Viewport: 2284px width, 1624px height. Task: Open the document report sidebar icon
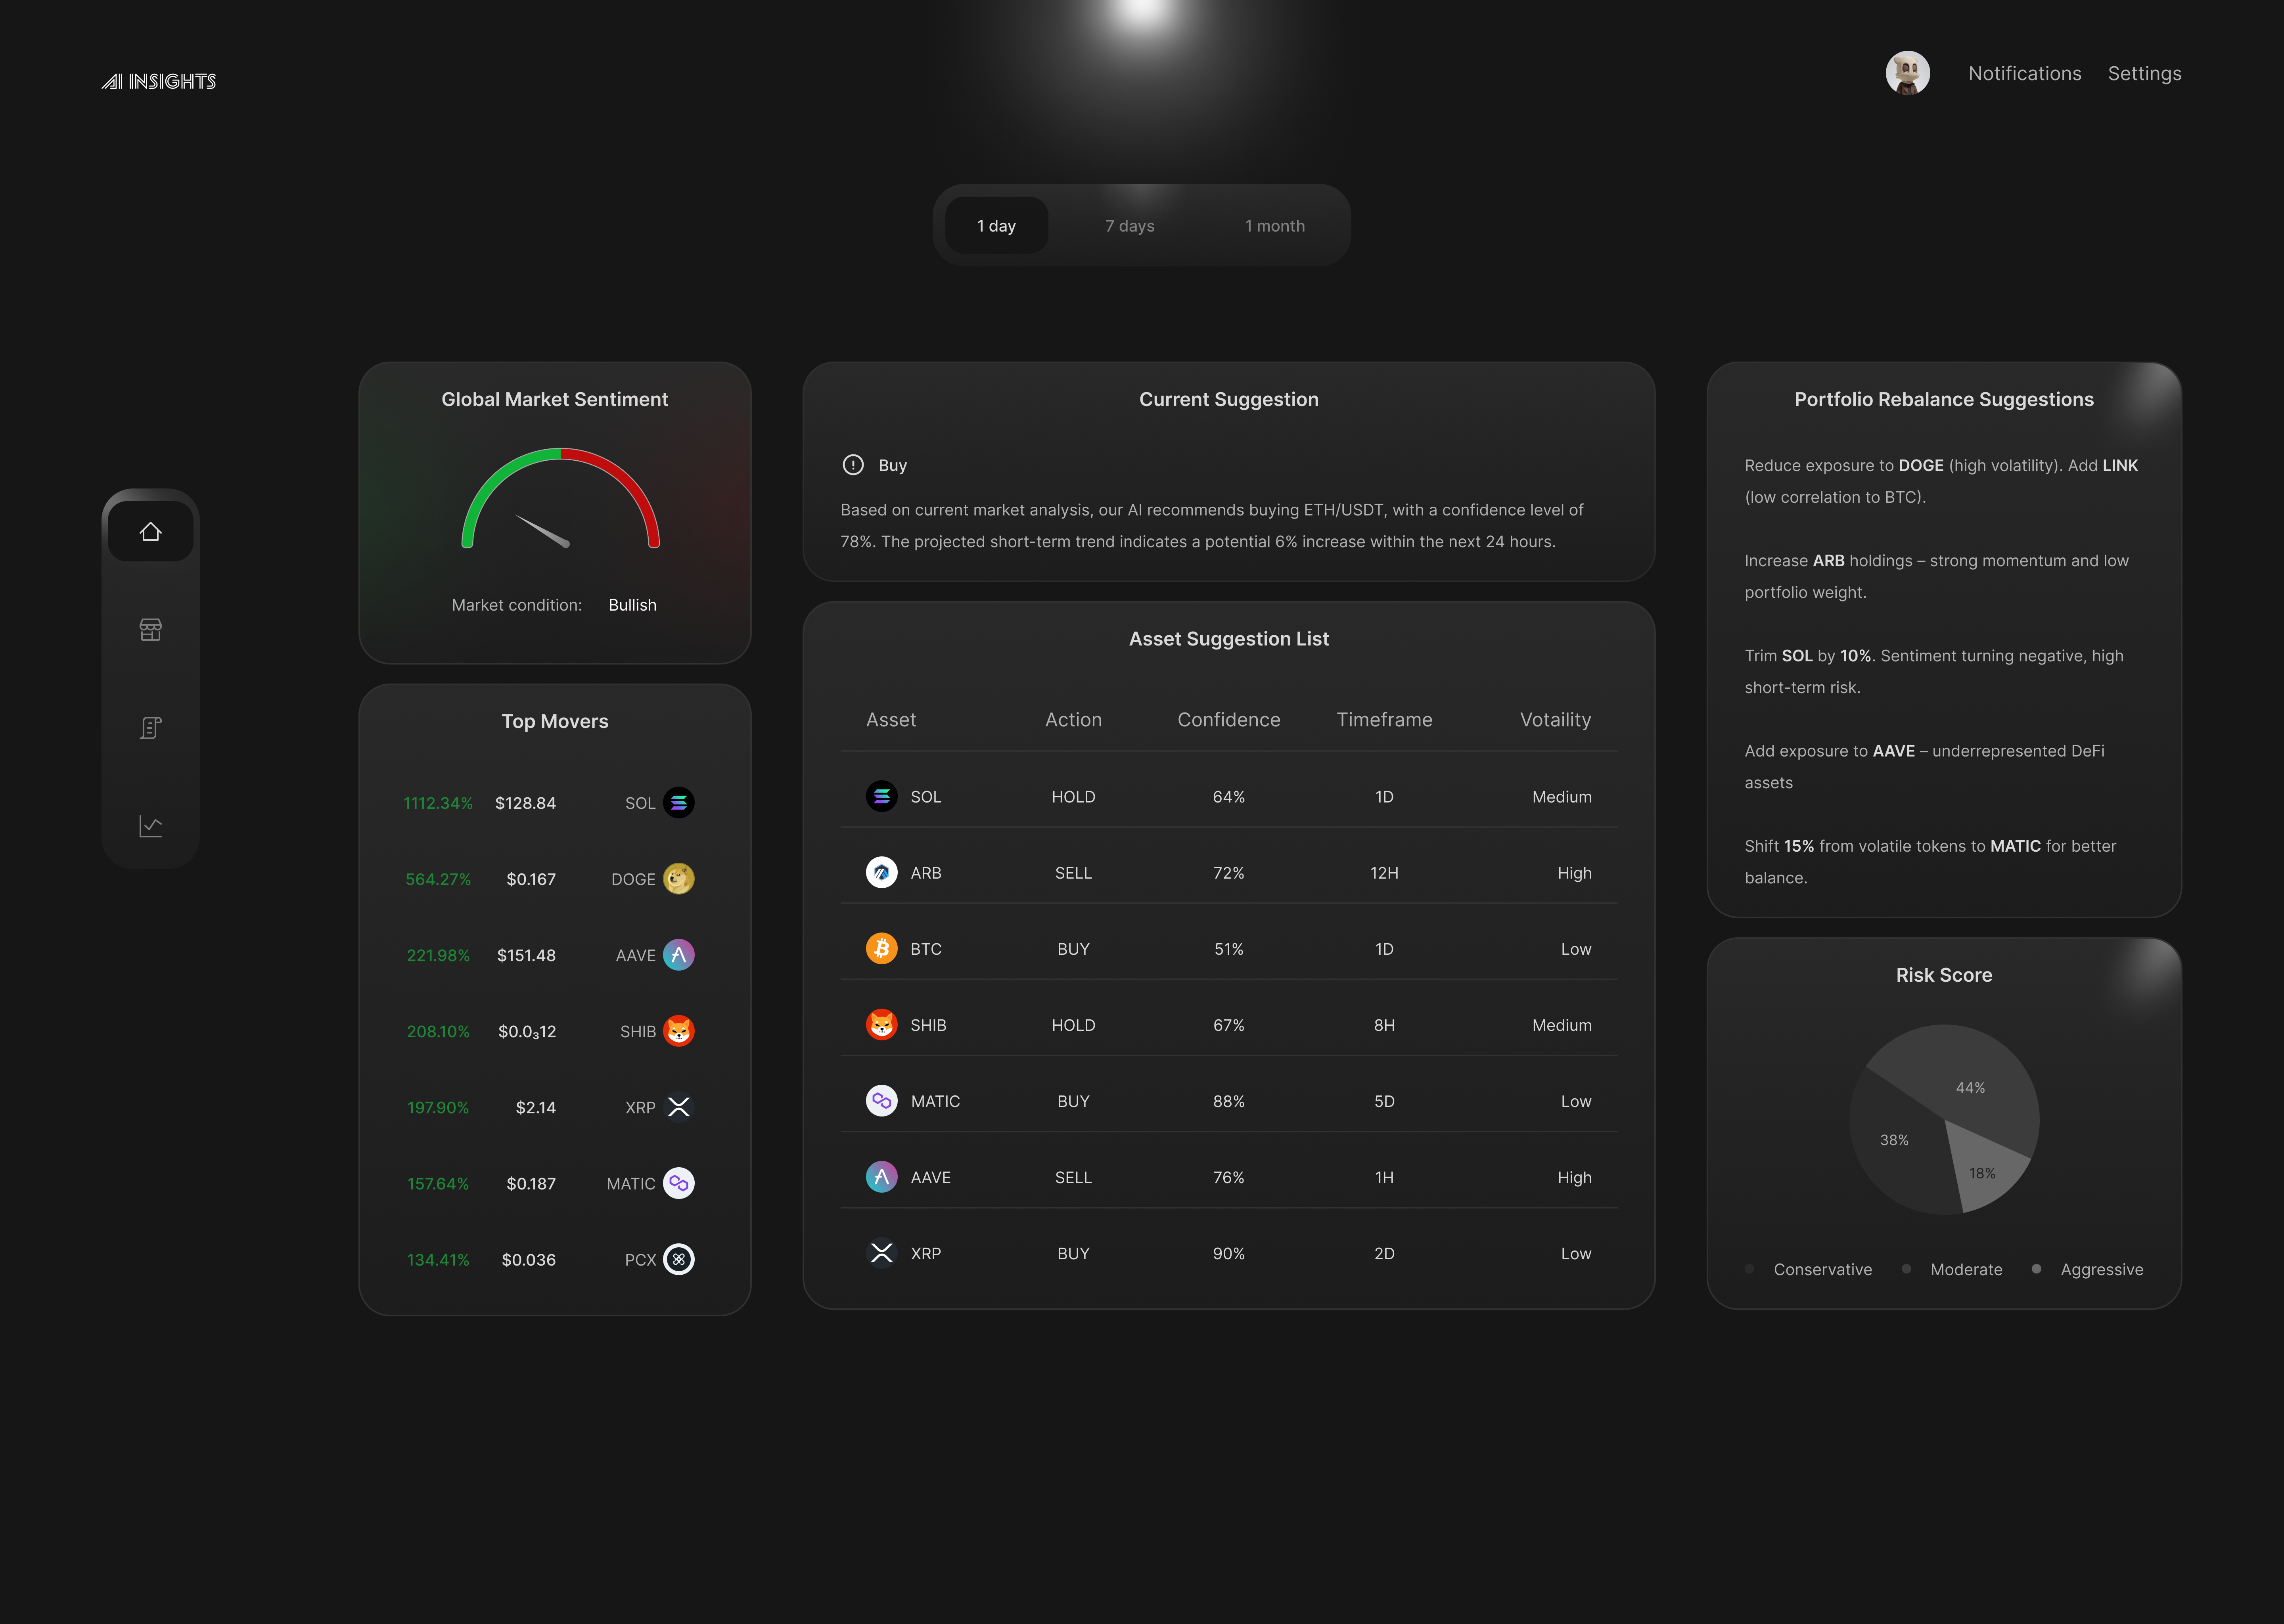tap(150, 728)
